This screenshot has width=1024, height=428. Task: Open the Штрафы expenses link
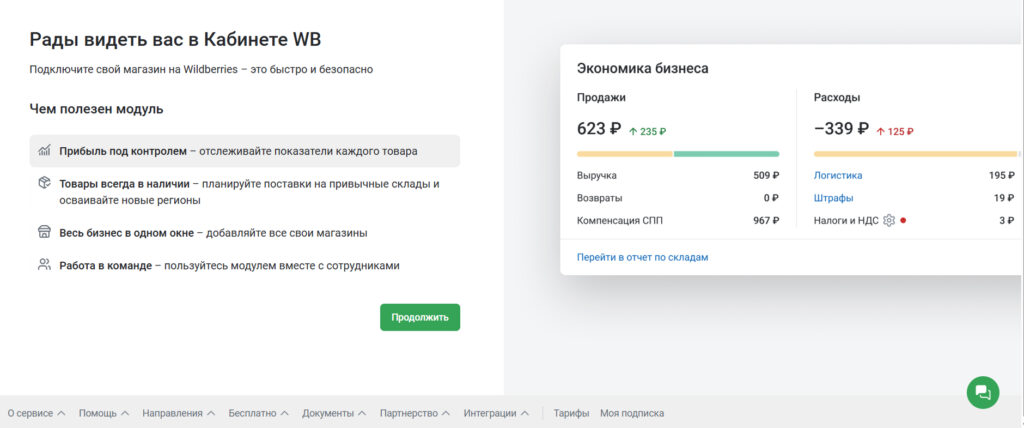pos(833,198)
